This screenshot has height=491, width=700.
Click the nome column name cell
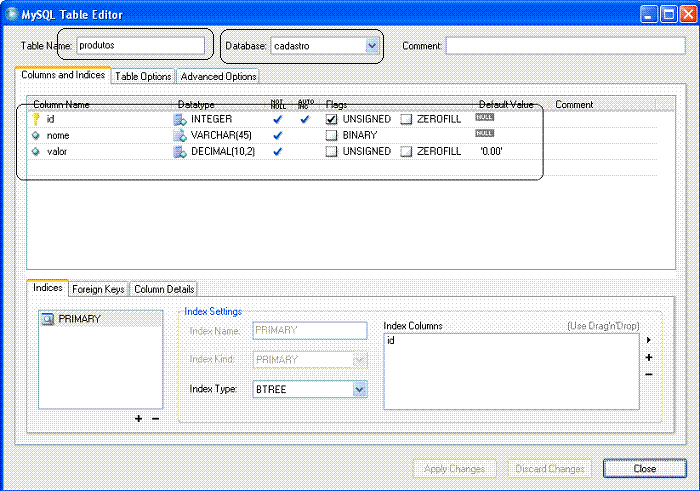click(x=58, y=135)
